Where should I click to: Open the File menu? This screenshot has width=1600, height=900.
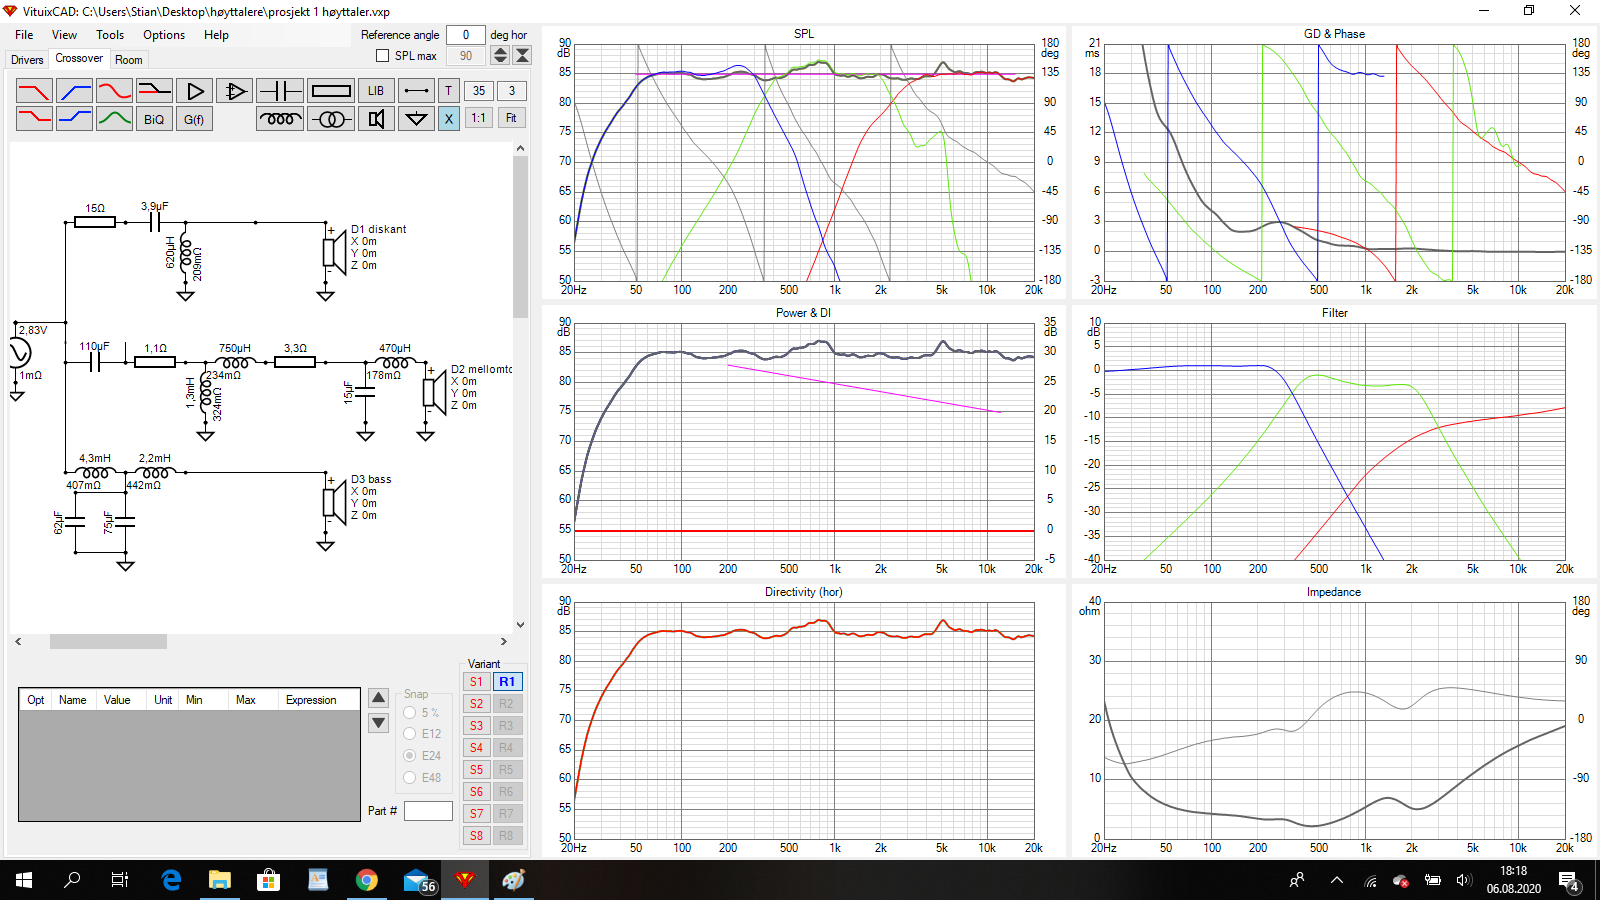24,35
